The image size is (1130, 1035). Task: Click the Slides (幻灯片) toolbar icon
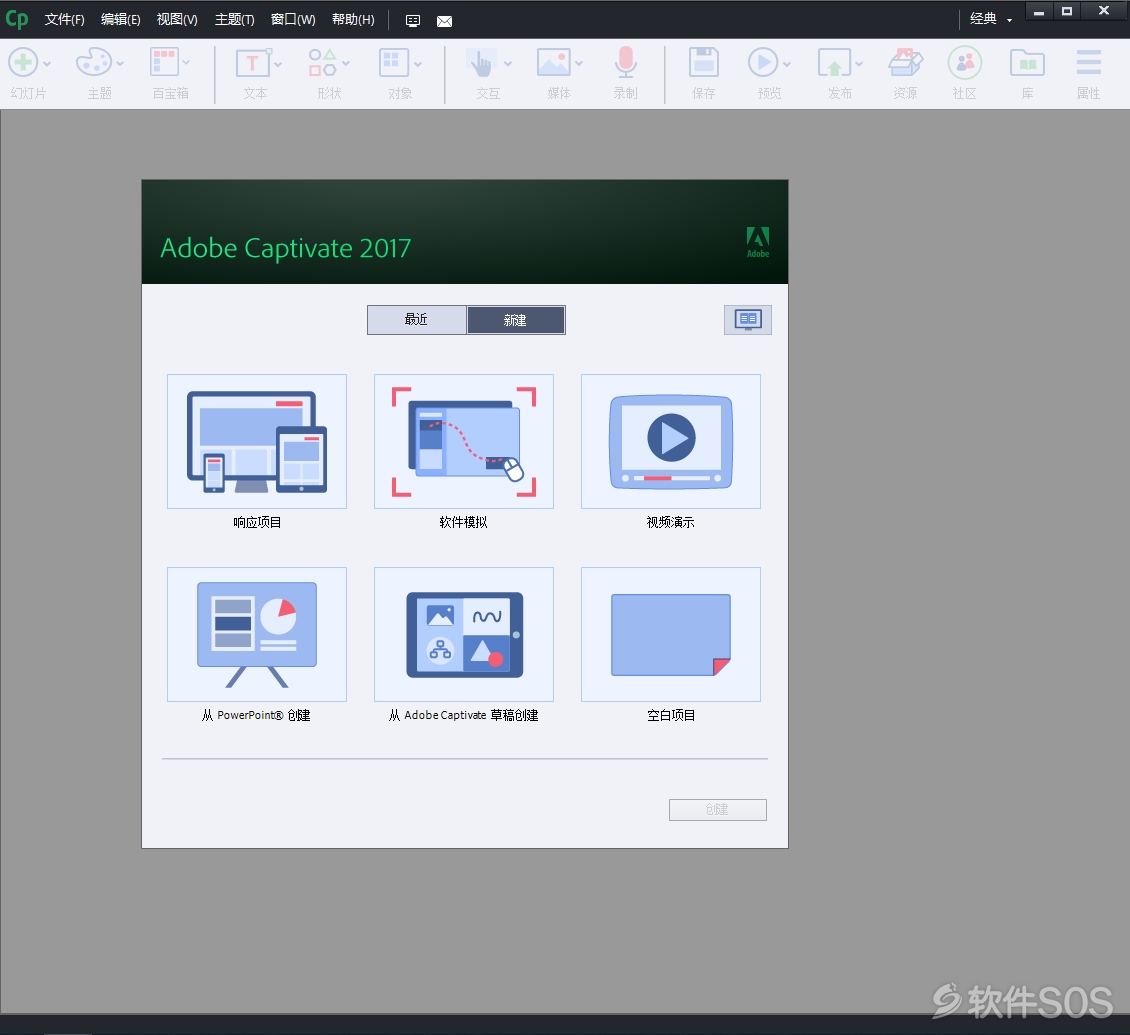pos(23,63)
